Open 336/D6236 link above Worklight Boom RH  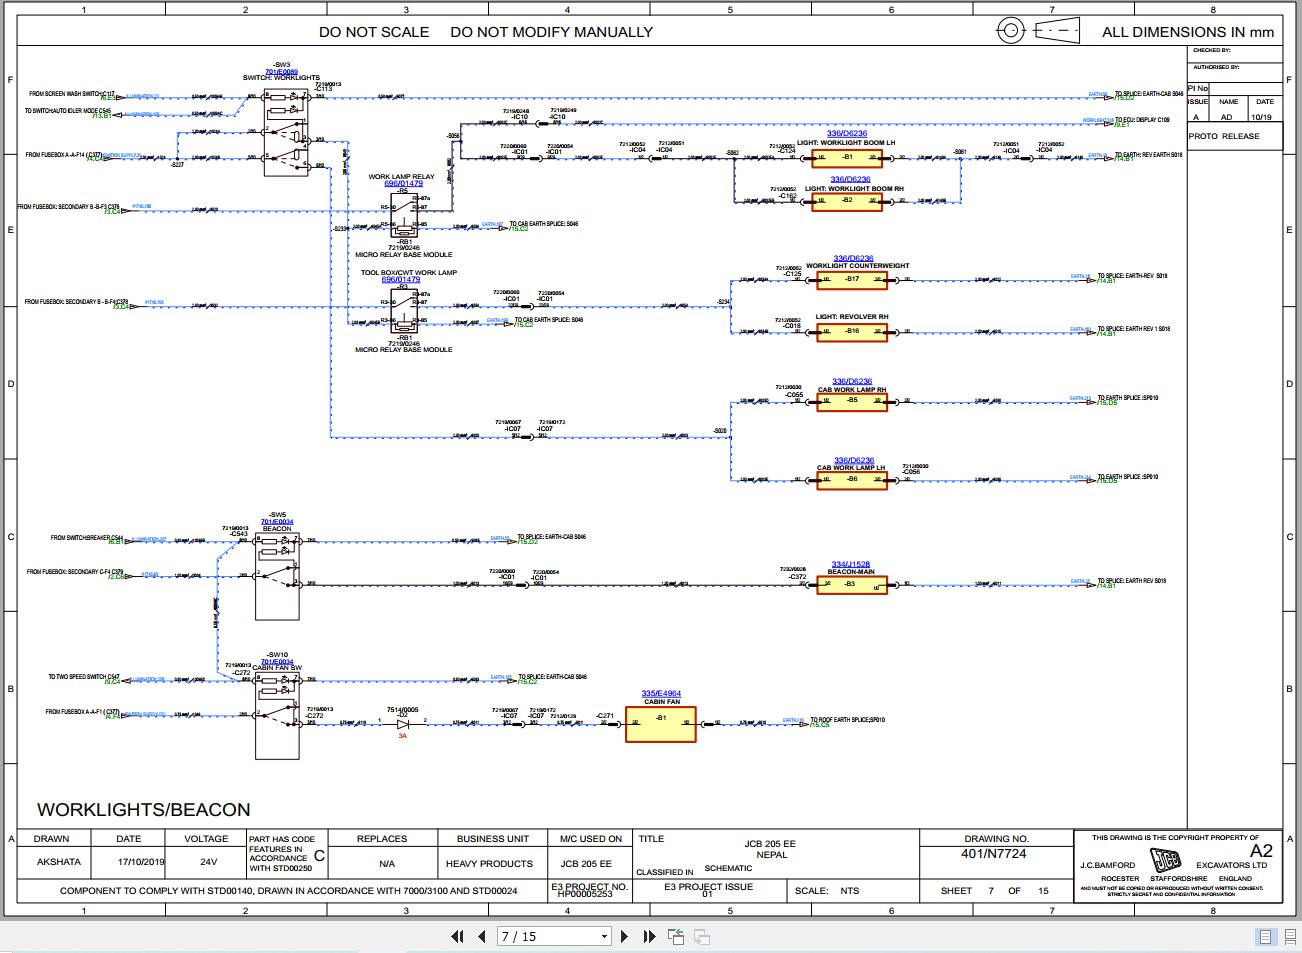point(852,180)
